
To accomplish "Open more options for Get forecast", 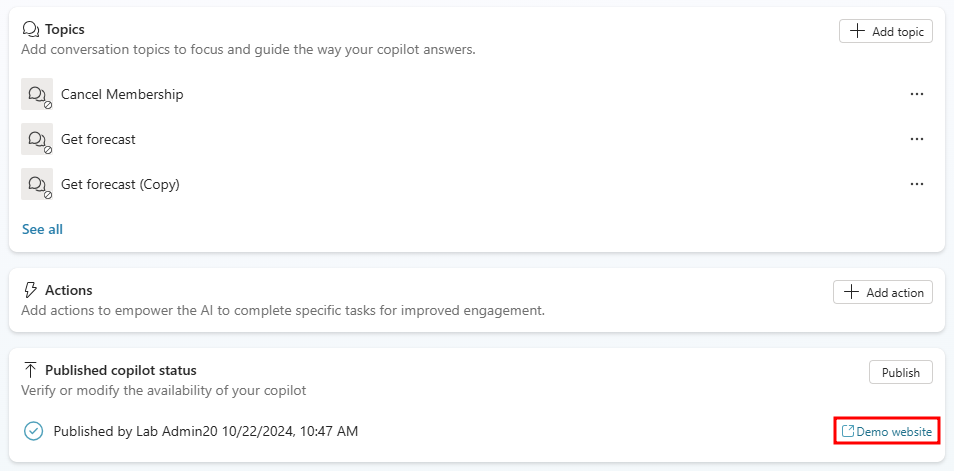I will 917,139.
